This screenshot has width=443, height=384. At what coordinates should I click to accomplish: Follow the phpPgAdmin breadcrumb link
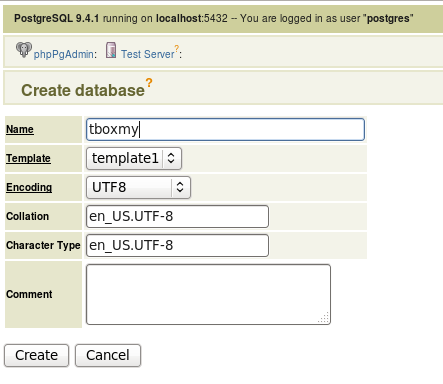pos(63,54)
